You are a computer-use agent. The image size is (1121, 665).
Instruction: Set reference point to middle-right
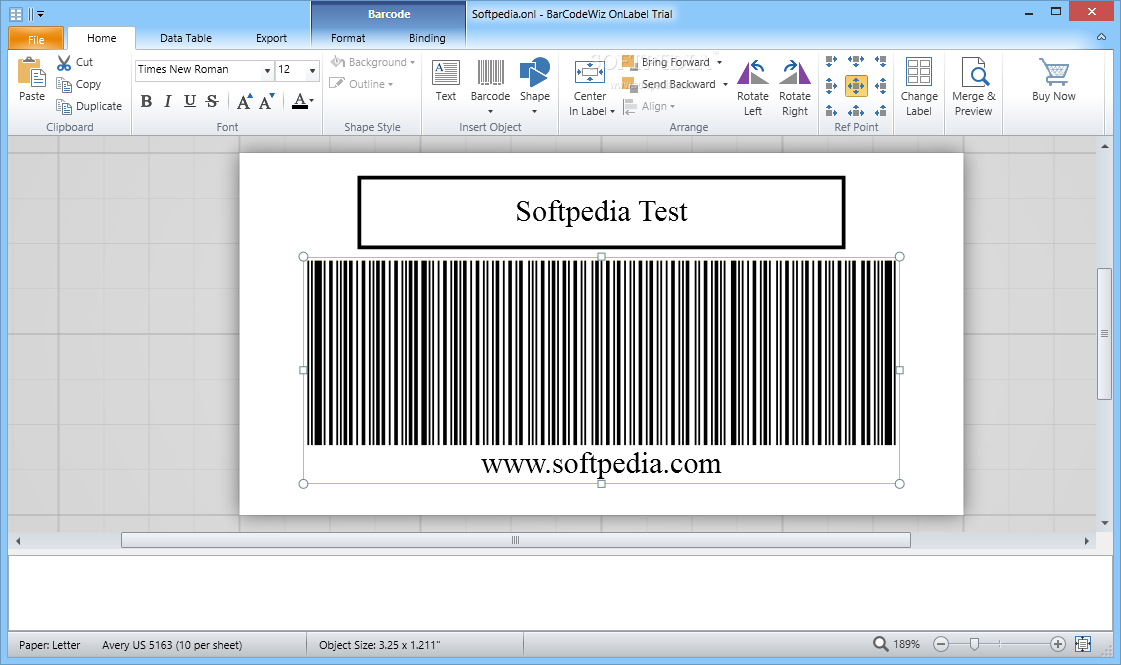pos(881,87)
